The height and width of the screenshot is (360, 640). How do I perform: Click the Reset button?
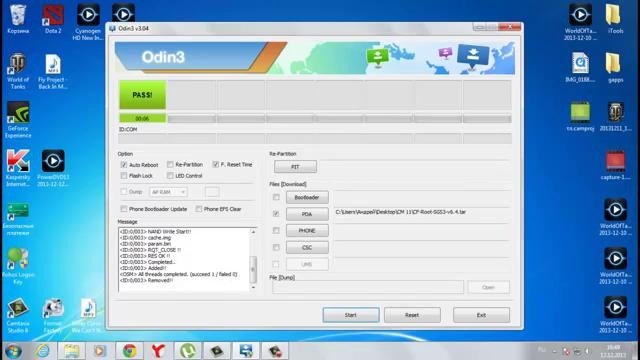(412, 315)
